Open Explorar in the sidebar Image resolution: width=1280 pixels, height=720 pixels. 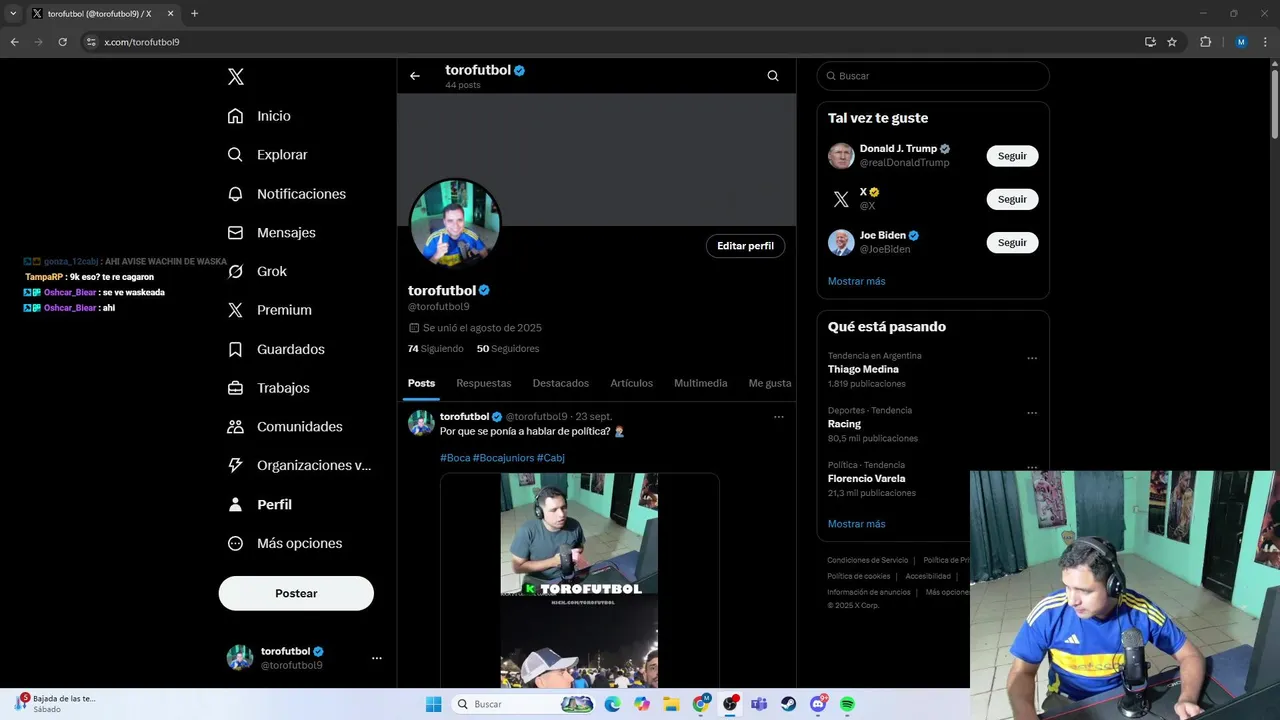[x=267, y=155]
